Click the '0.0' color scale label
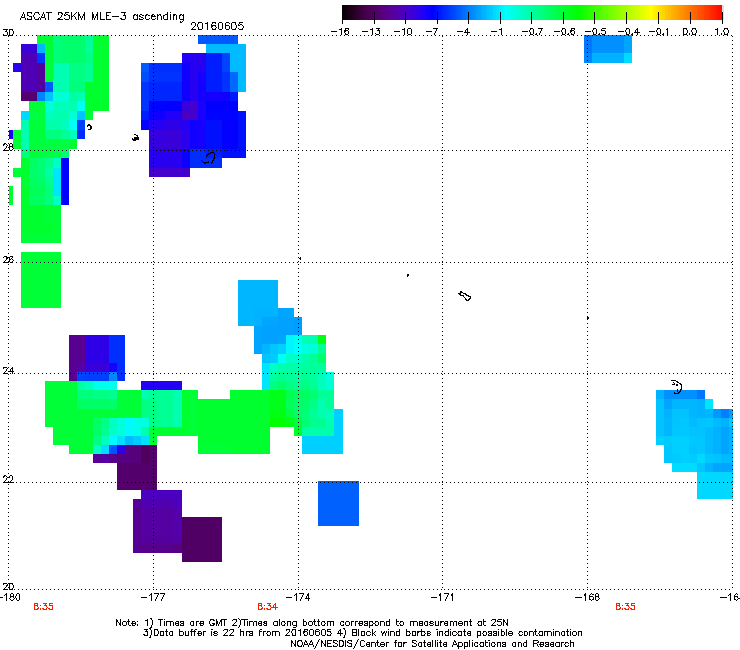Viewport: 740px width, 650px height. point(690,32)
